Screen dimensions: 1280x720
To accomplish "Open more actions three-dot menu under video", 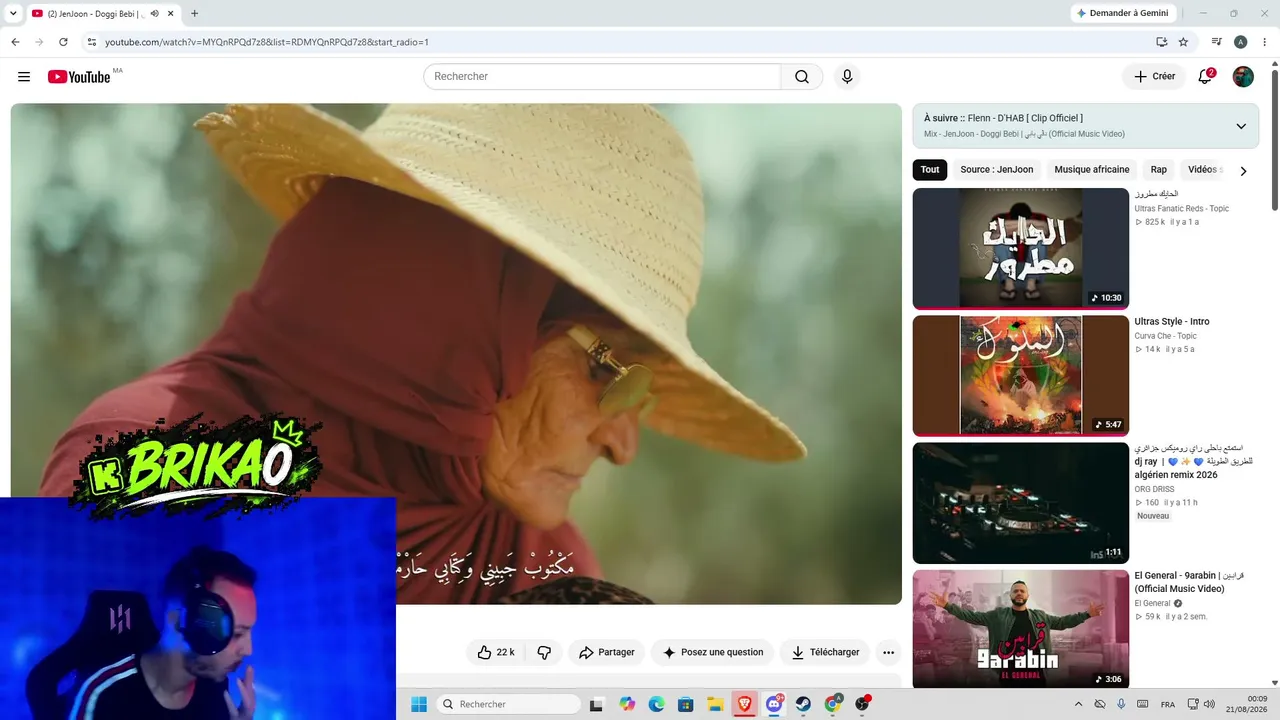I will pos(888,652).
